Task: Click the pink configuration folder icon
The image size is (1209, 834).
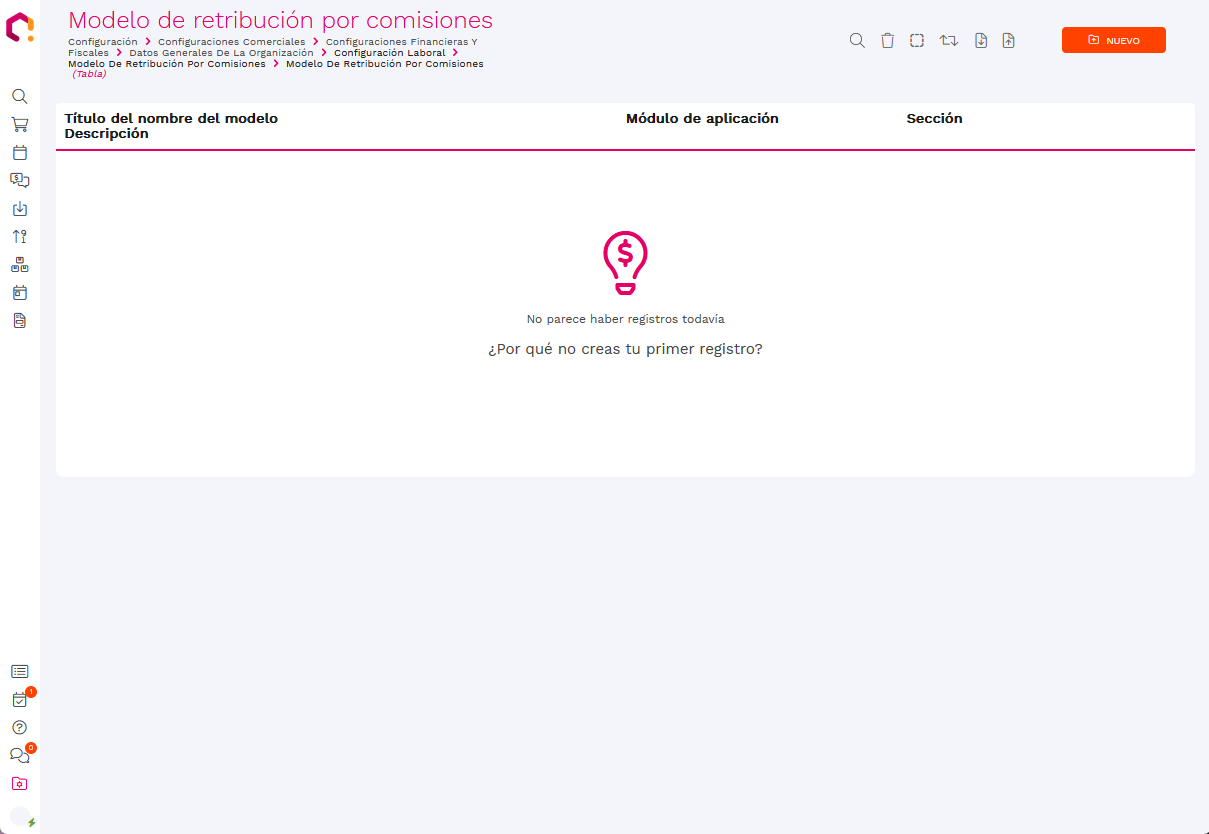Action: (x=19, y=784)
